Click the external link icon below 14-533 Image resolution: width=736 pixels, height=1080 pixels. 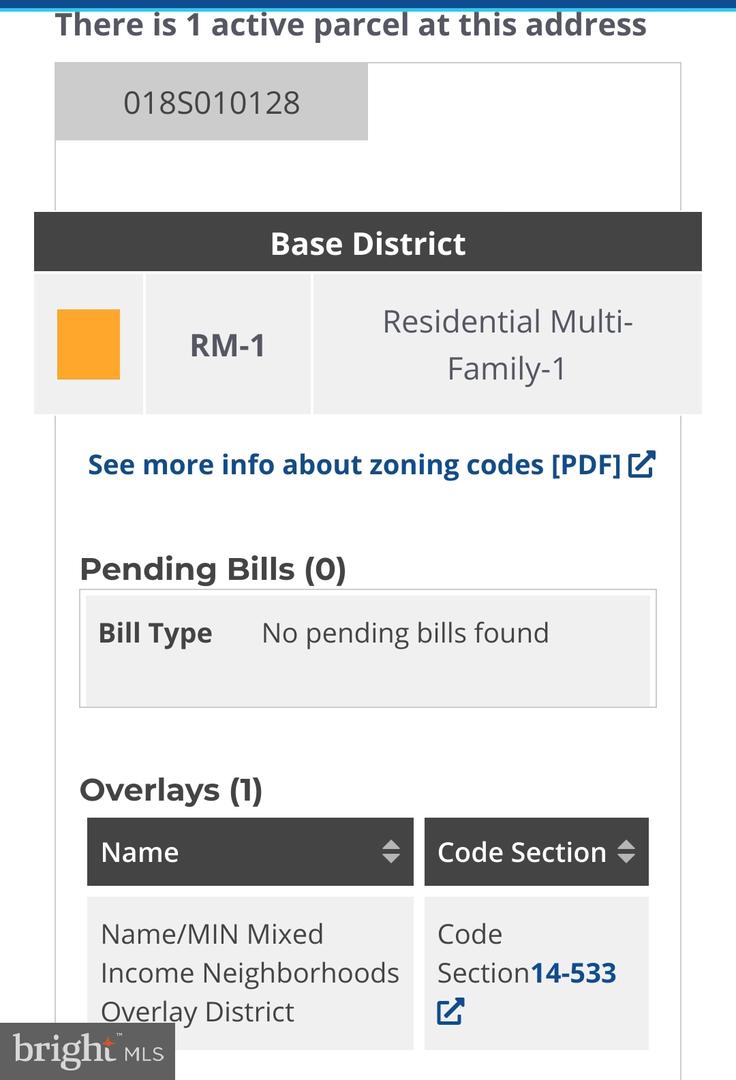tap(450, 1012)
